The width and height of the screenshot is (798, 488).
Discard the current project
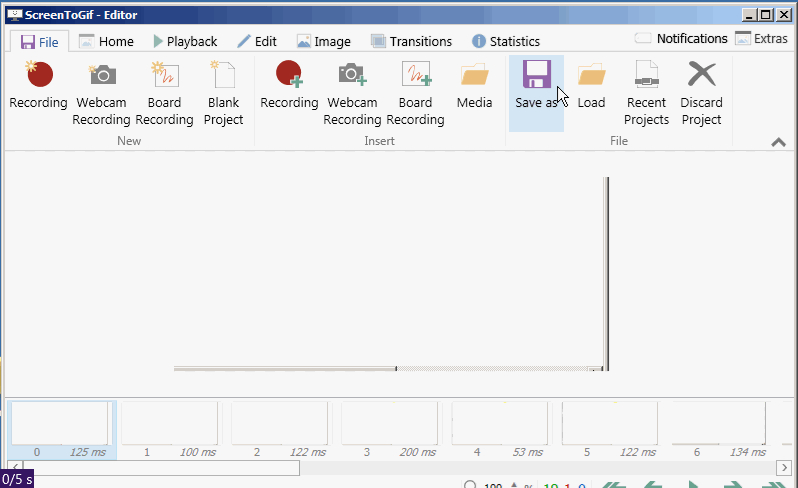(x=701, y=93)
